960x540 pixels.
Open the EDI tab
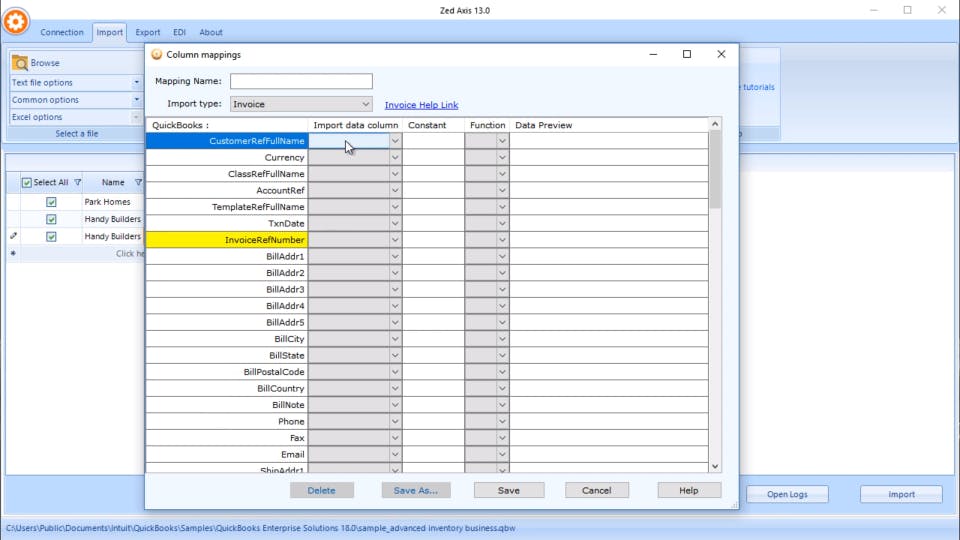point(179,32)
